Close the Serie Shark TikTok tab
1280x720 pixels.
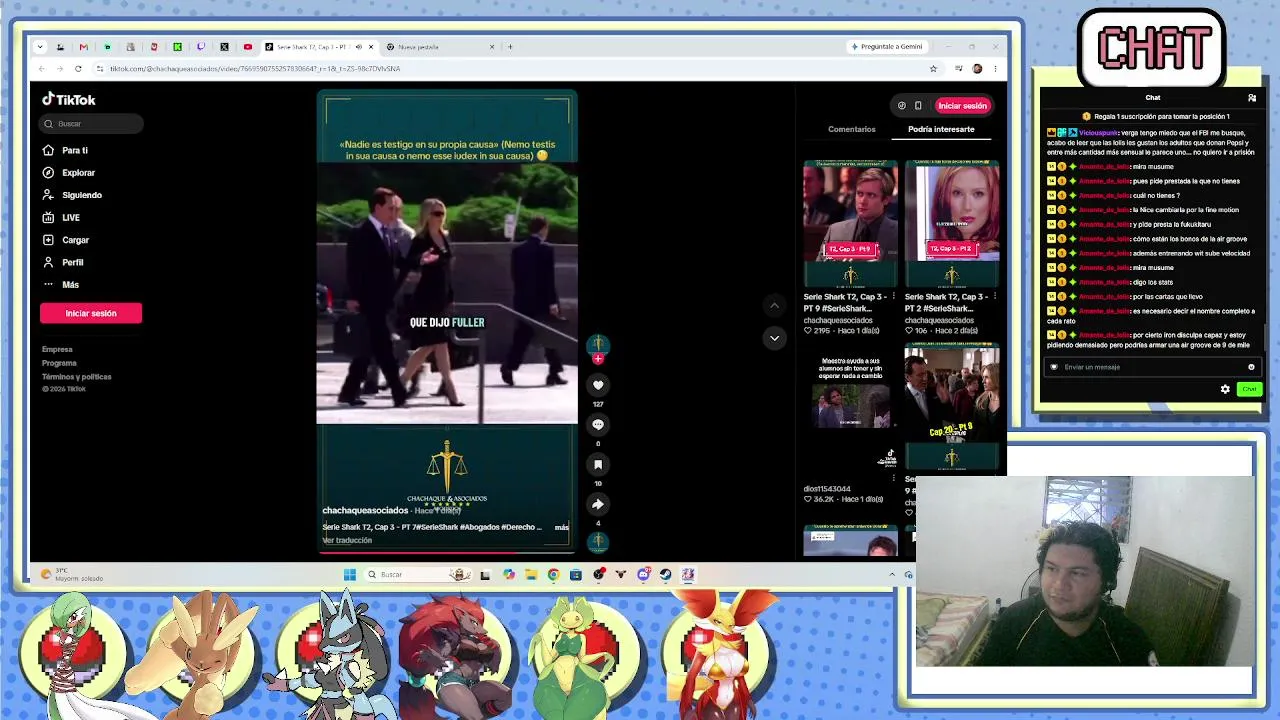(x=372, y=47)
